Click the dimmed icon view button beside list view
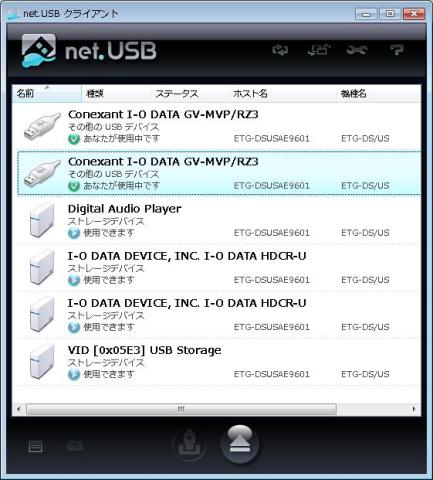The height and width of the screenshot is (480, 433). 75,446
